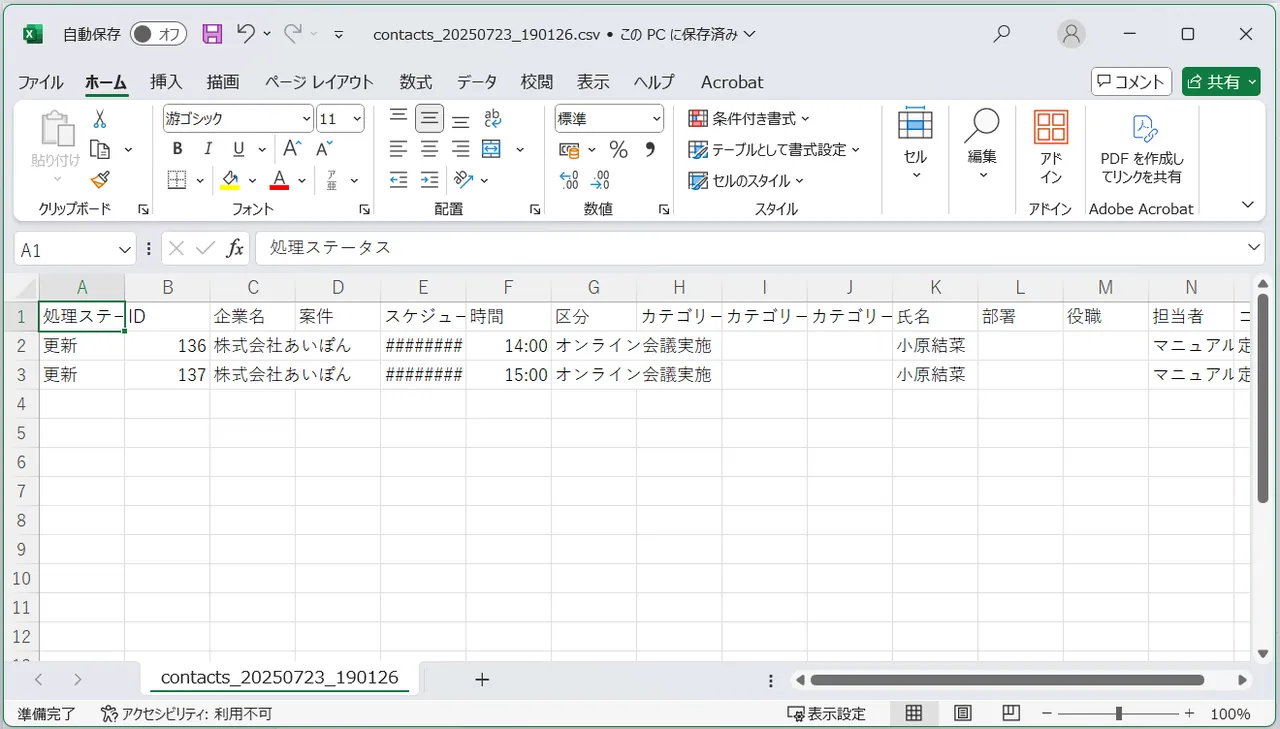
Task: Toggle center horizontal alignment
Action: click(430, 150)
